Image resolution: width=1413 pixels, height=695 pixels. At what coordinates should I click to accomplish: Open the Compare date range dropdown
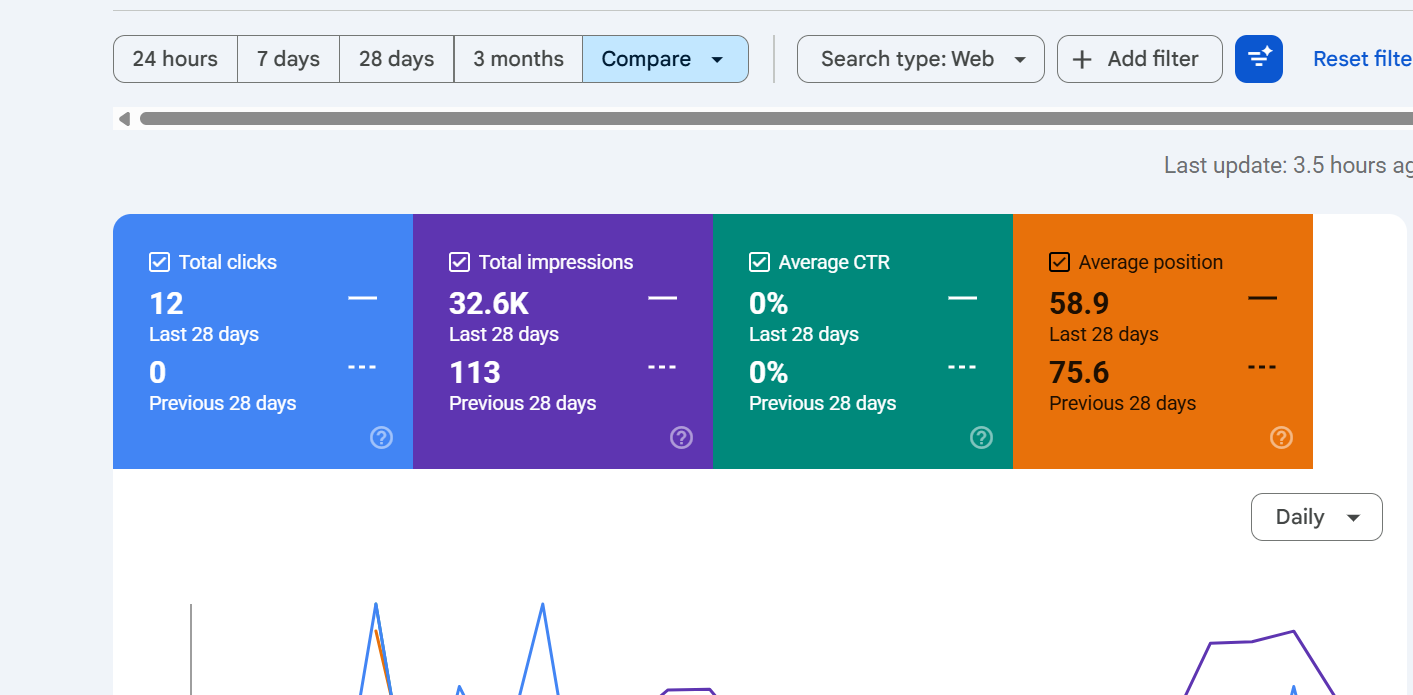665,59
